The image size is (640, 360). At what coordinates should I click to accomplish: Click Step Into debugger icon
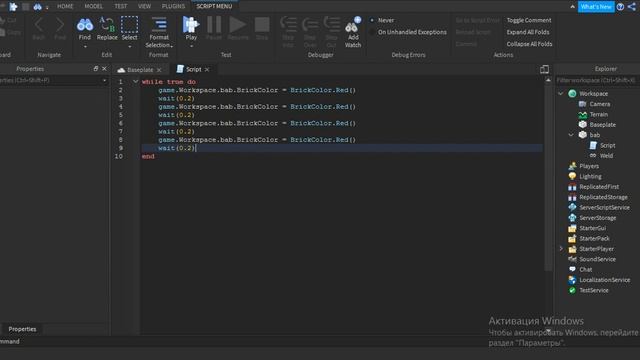[288, 24]
